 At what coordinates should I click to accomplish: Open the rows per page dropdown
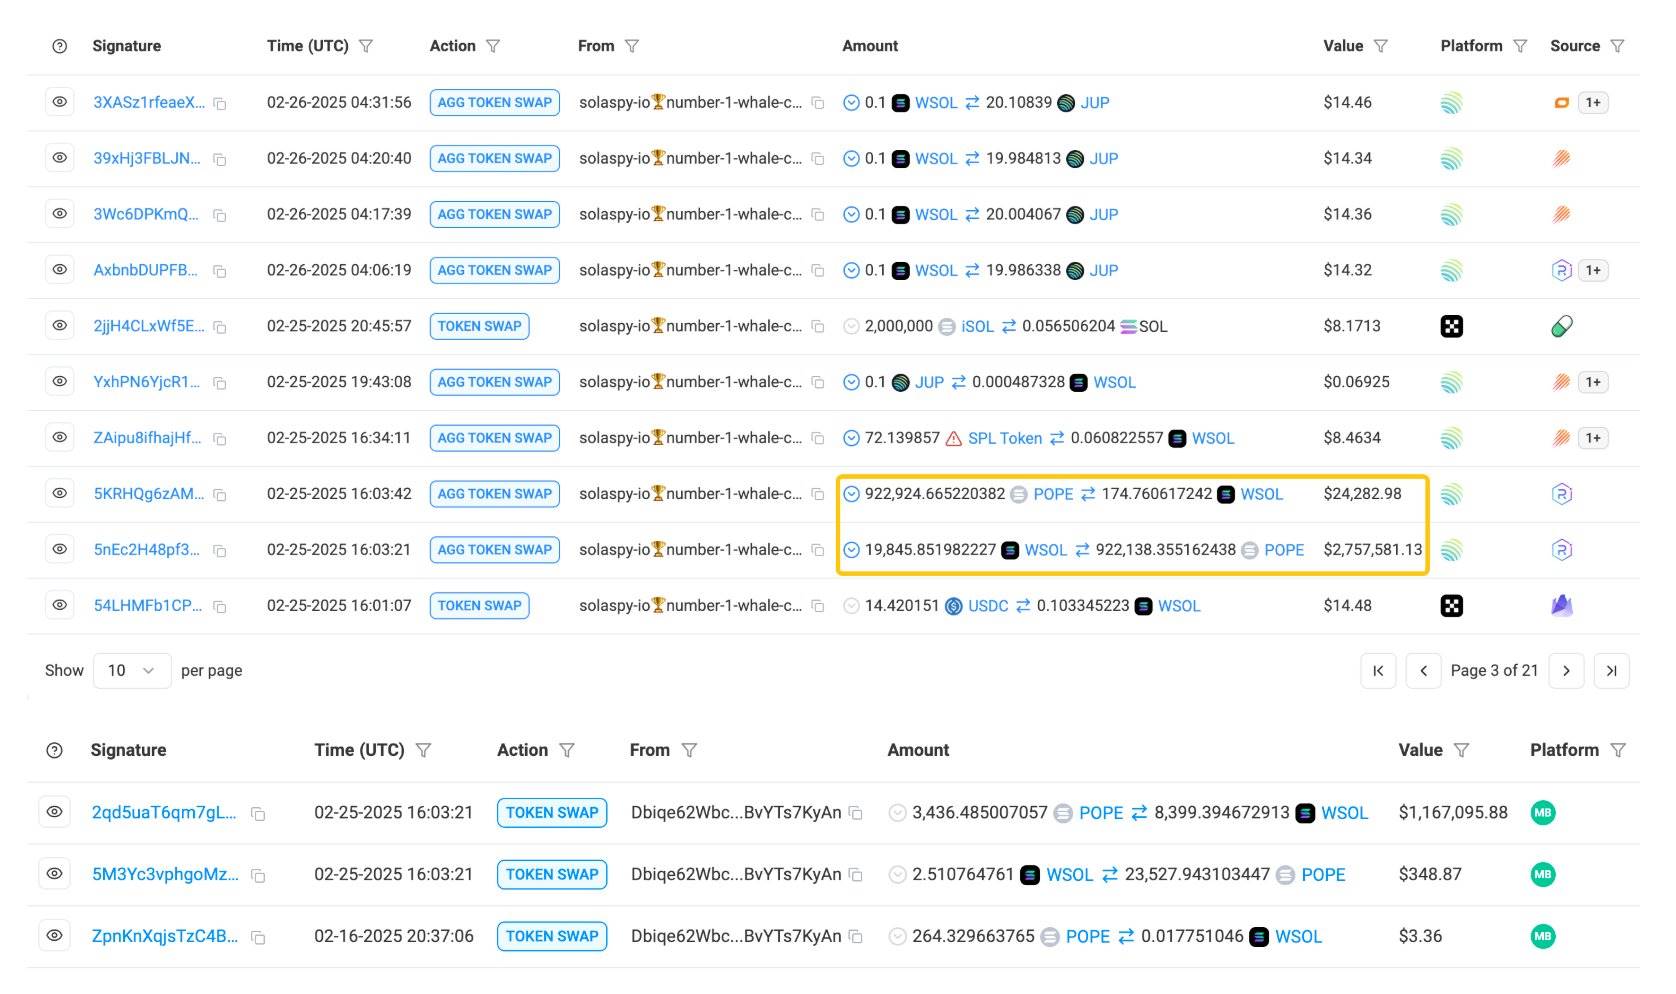pyautogui.click(x=132, y=671)
